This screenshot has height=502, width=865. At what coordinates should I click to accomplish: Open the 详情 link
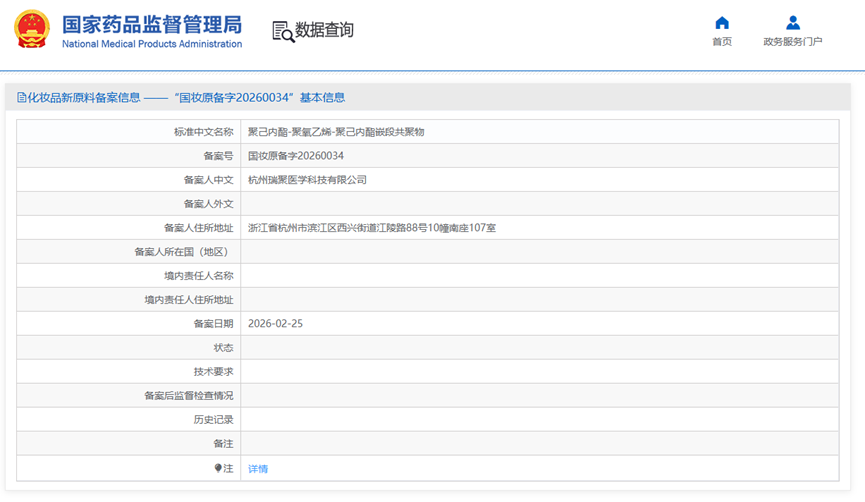(x=258, y=468)
